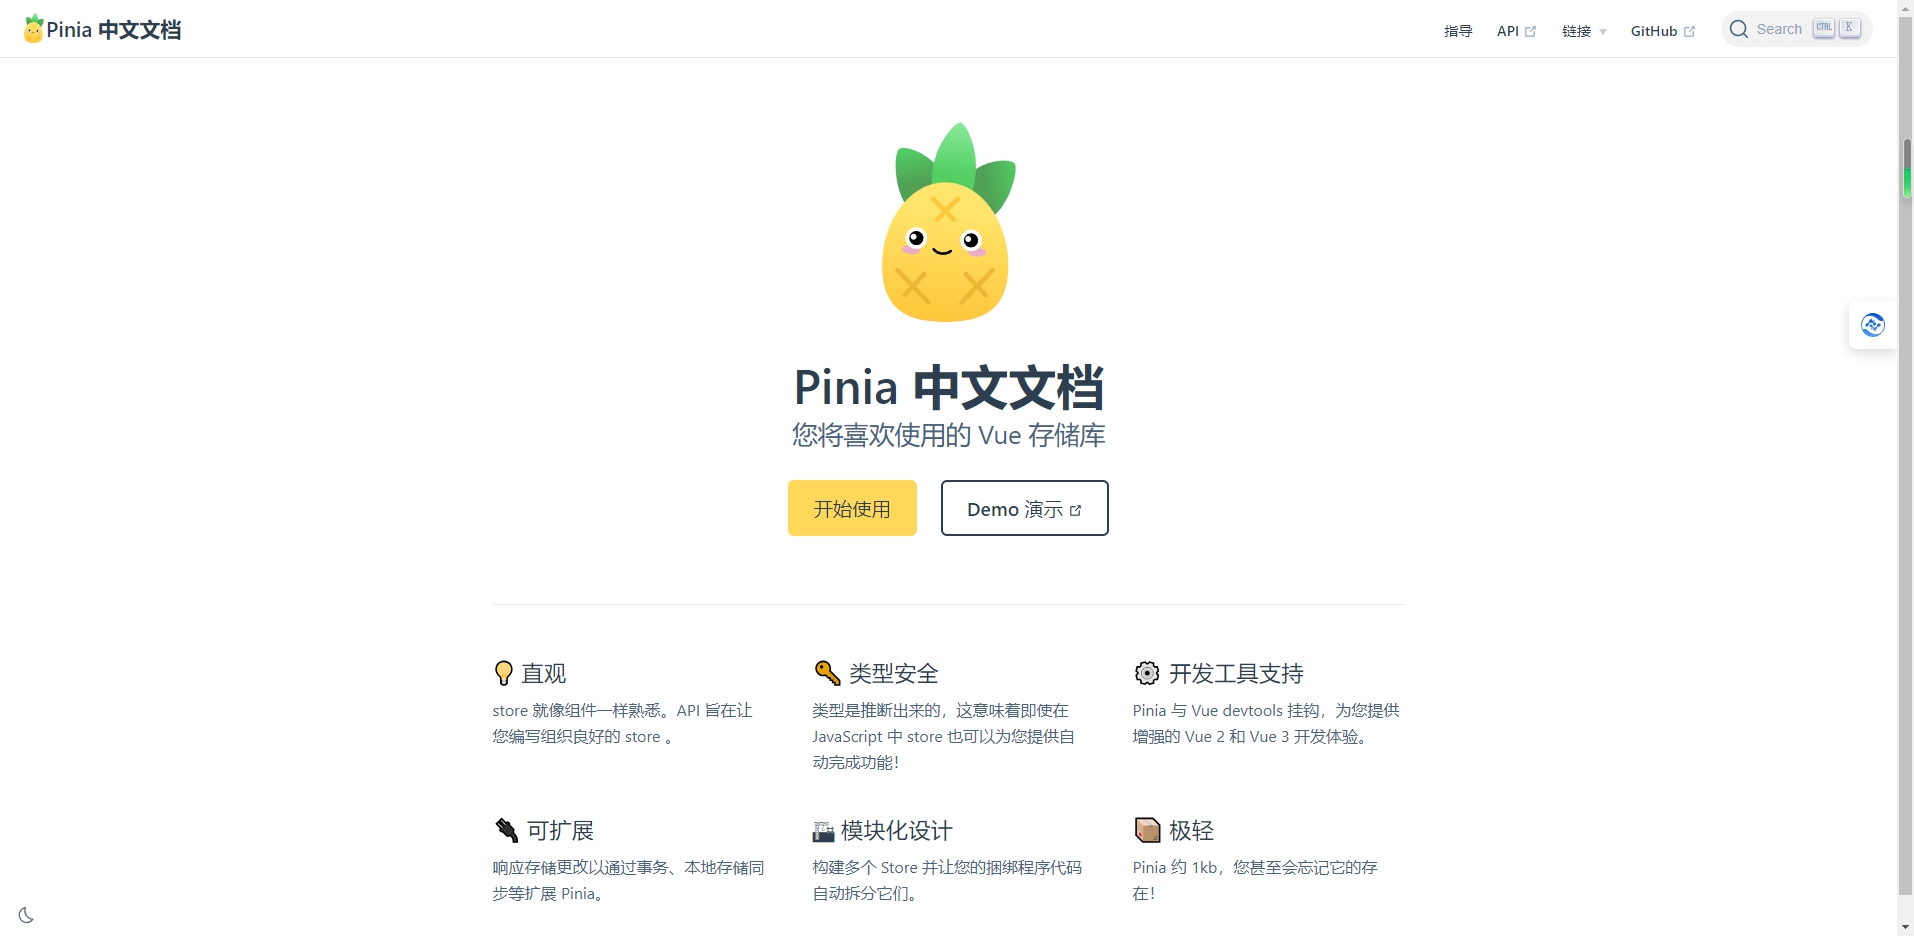Click the 开始使用 yellow button
Viewport: 1914px width, 936px height.
(852, 508)
